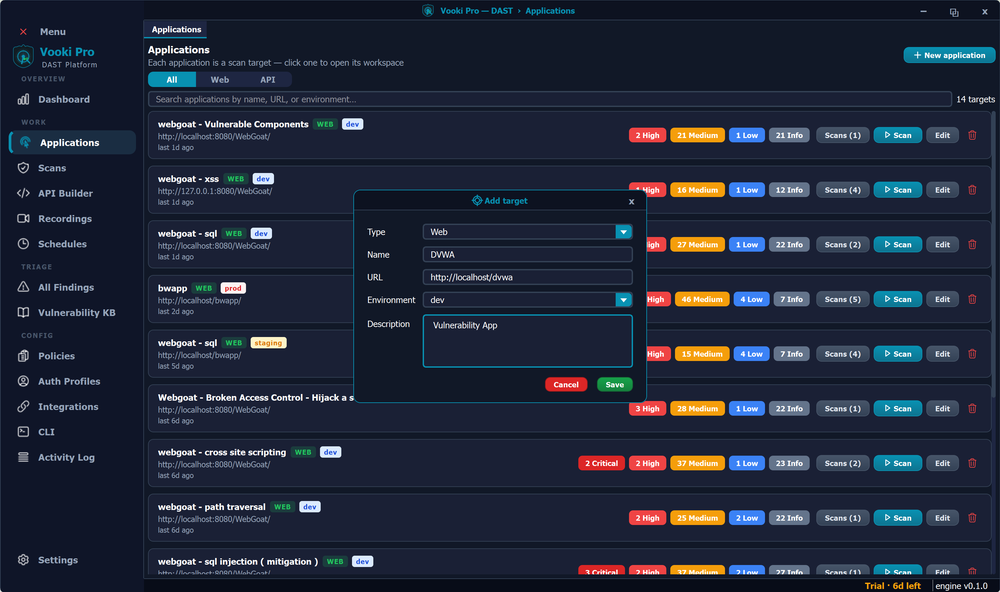1000x592 pixels.
Task: Delete Webgoat - Broken Access Control app
Action: [x=972, y=409]
